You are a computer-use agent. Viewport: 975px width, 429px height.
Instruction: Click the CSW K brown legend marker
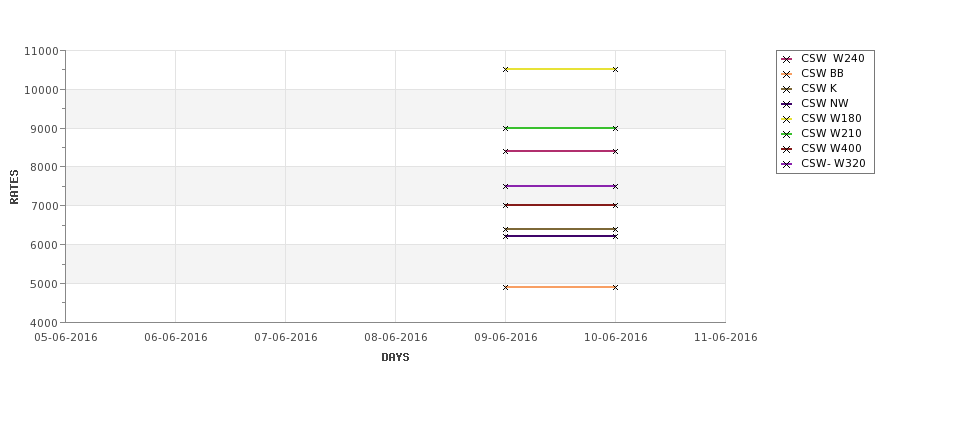[786, 89]
